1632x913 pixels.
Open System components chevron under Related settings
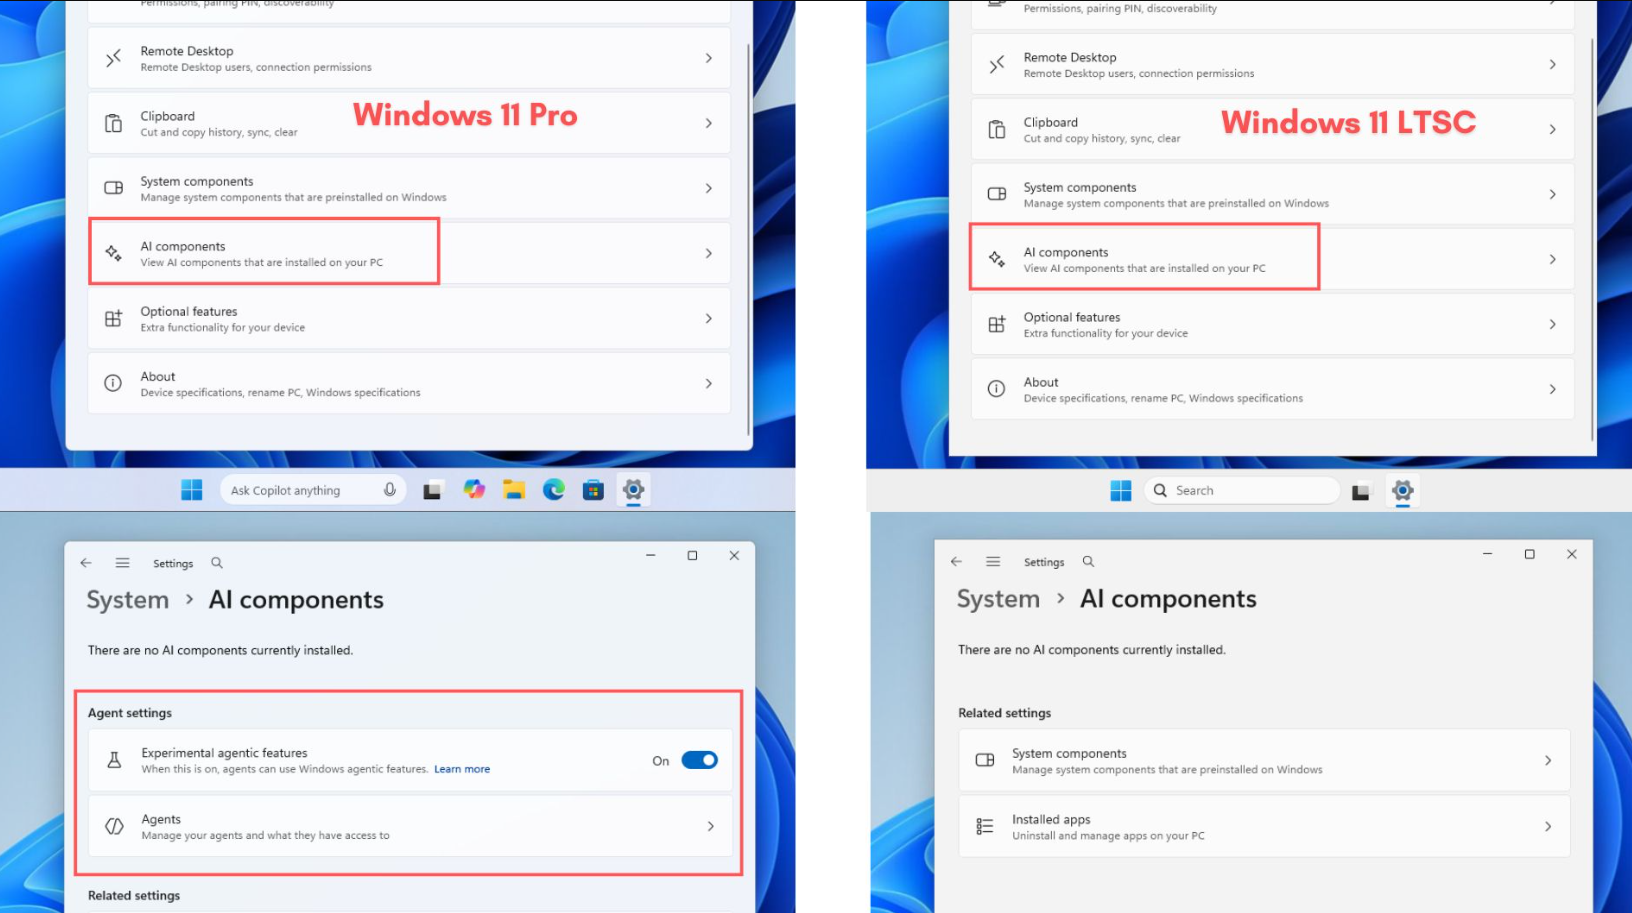coord(1548,761)
